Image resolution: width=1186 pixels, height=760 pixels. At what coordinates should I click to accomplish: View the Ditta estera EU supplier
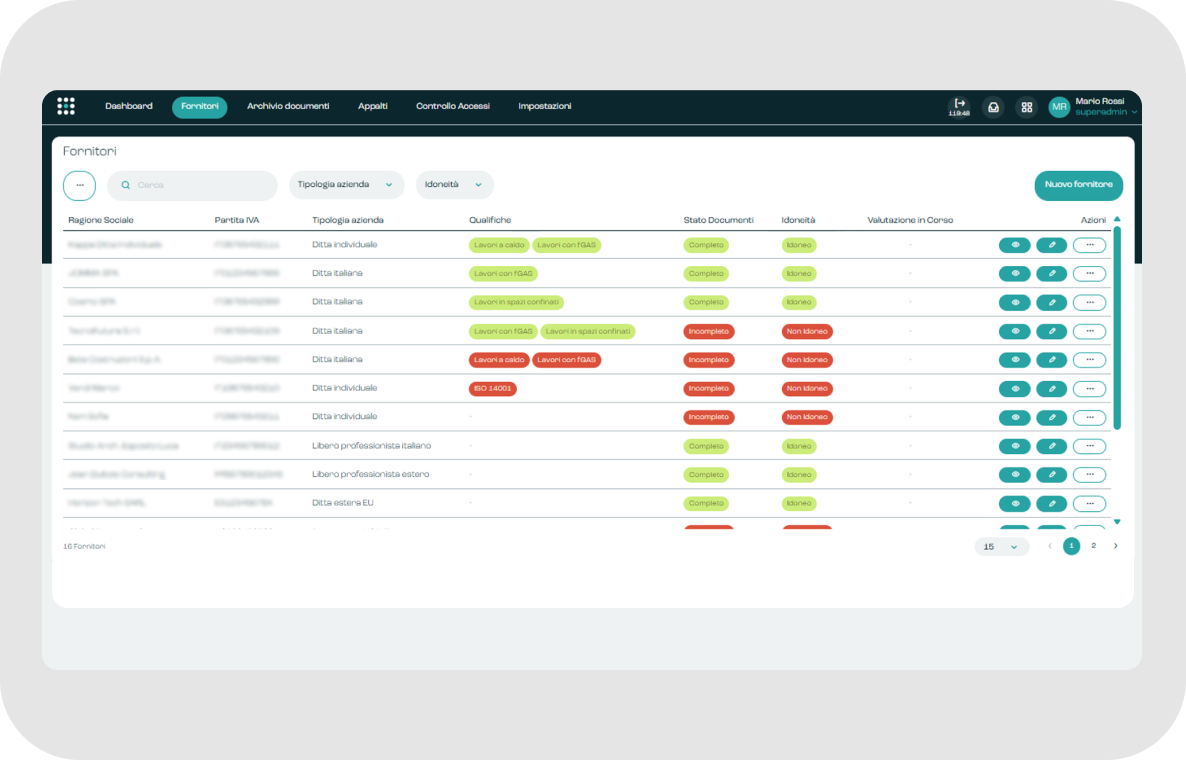1014,504
